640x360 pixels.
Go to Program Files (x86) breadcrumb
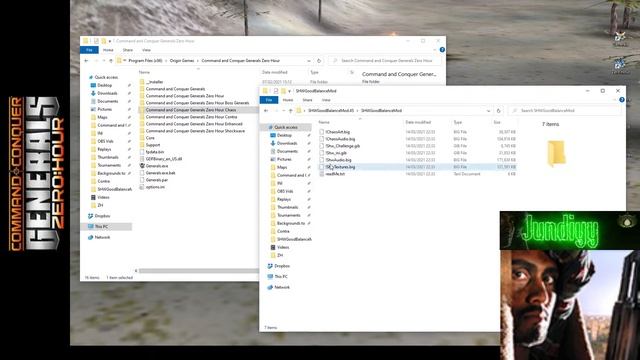point(145,60)
